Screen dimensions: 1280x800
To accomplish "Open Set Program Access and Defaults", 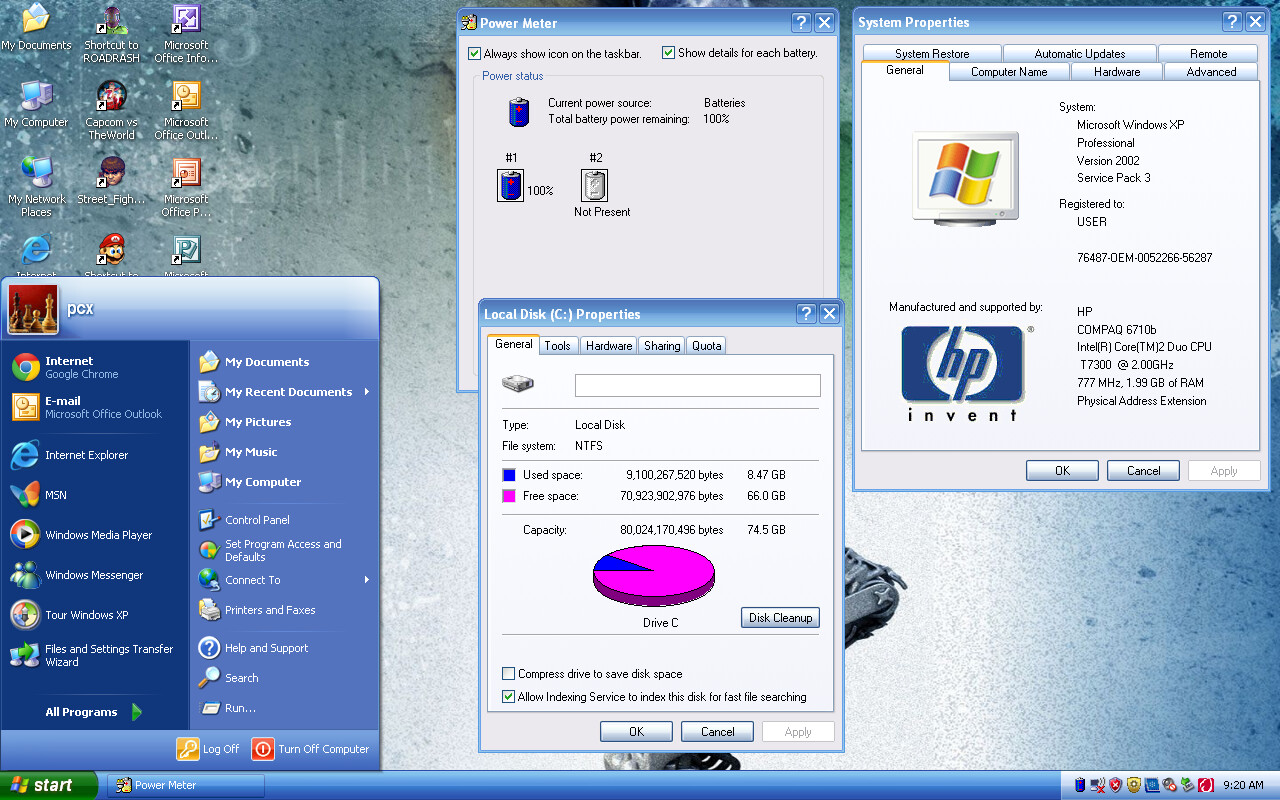I will click(x=285, y=550).
